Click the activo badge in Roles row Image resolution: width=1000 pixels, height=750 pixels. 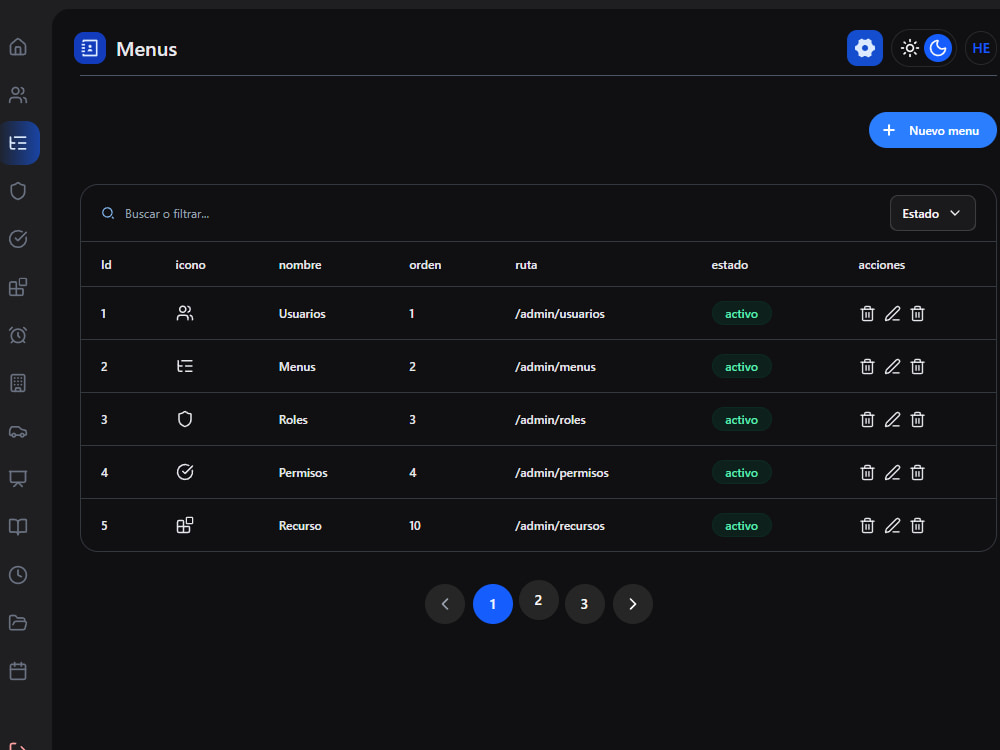[x=742, y=420]
